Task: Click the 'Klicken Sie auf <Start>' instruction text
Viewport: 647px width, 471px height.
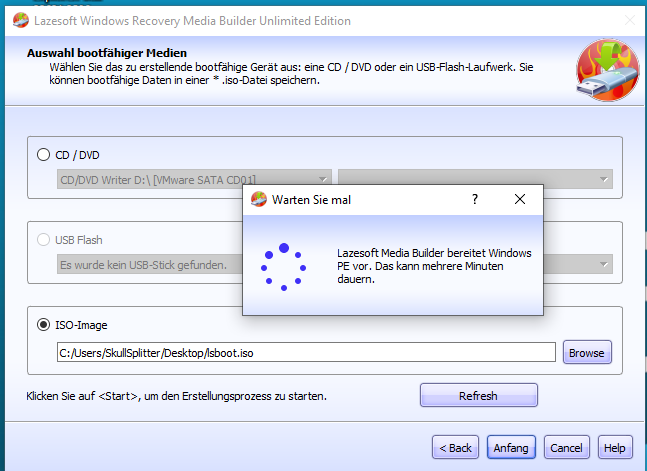Action: coord(177,396)
